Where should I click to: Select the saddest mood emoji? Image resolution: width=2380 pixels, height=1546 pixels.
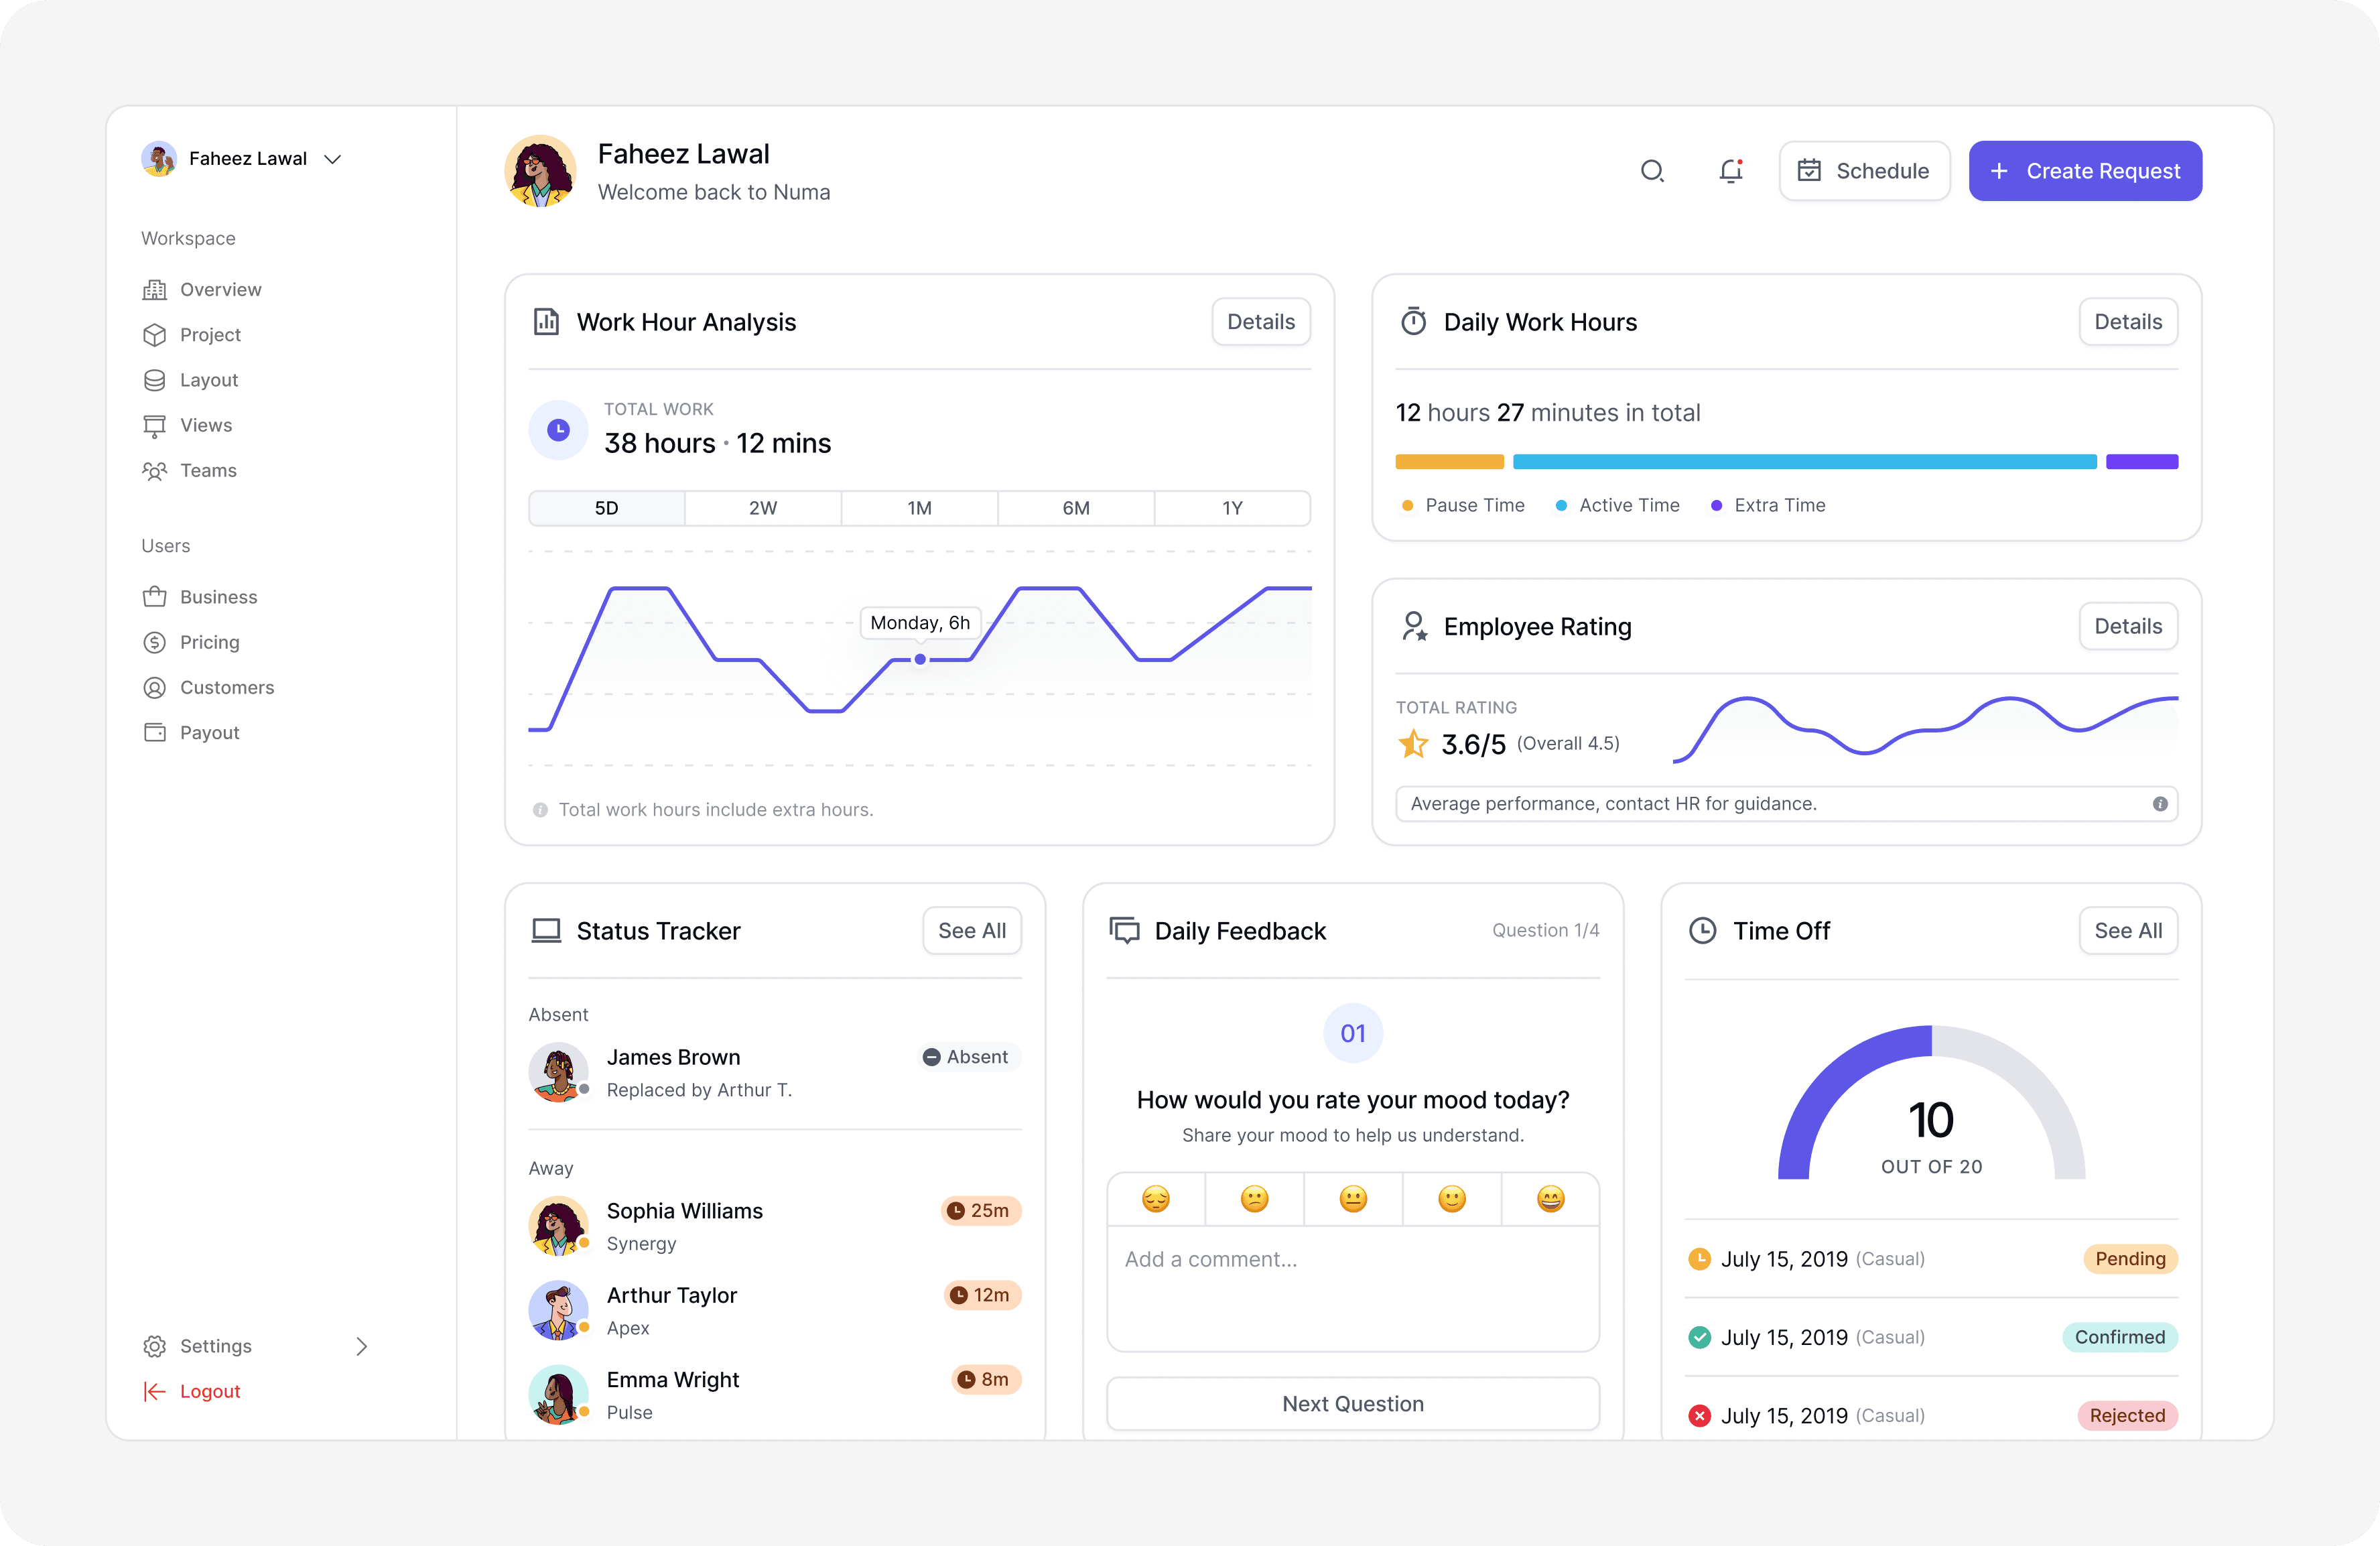(x=1156, y=1198)
